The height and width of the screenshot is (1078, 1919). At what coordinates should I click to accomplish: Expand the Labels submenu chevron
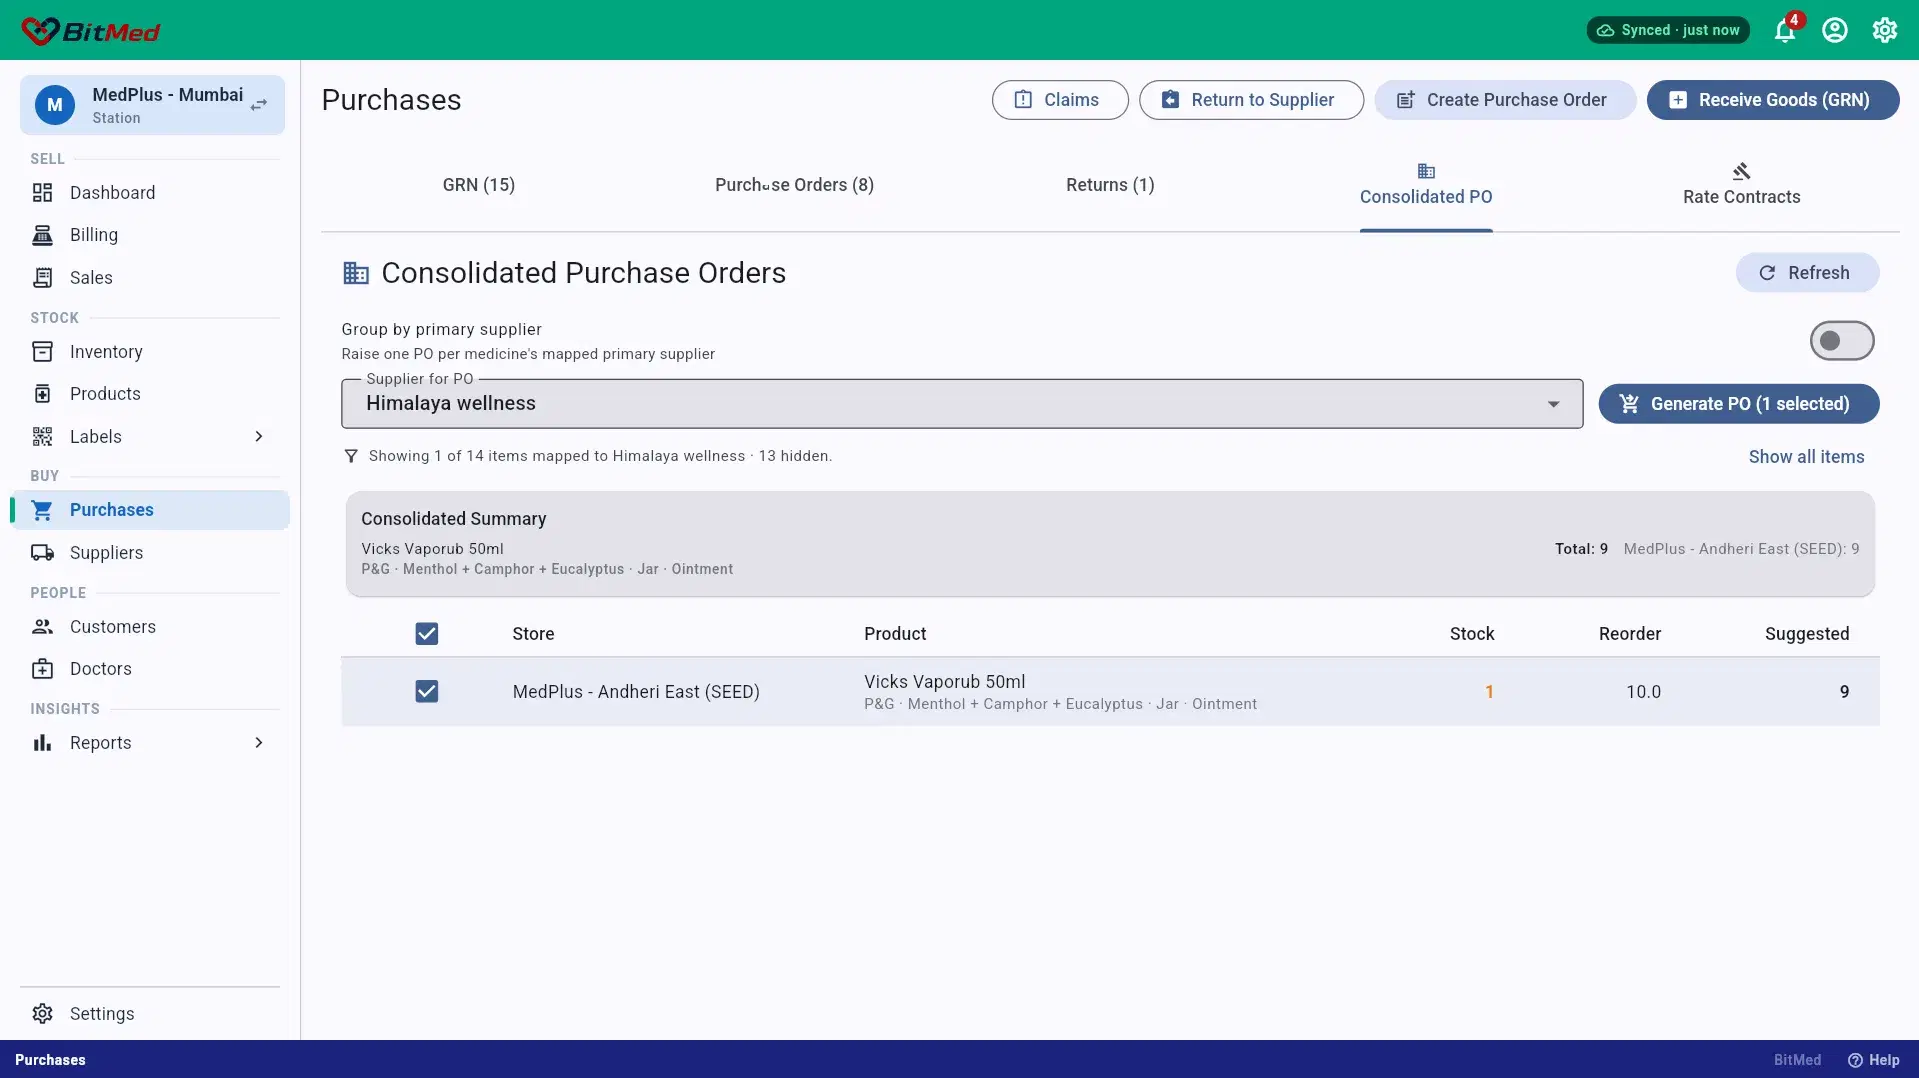[259, 437]
